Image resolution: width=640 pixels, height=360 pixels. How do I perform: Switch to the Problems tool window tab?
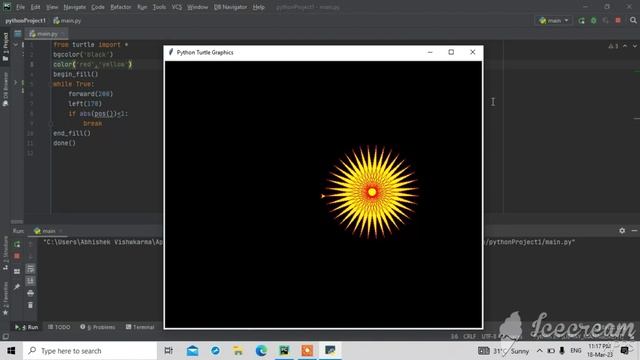point(98,327)
